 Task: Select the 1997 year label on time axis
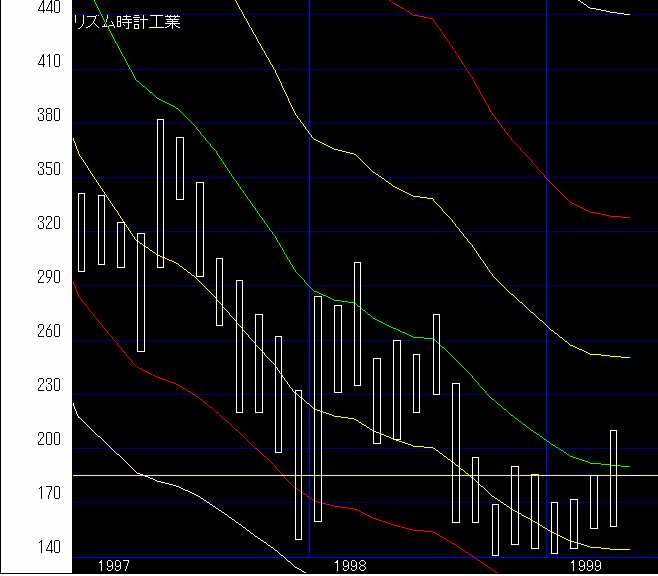click(115, 566)
